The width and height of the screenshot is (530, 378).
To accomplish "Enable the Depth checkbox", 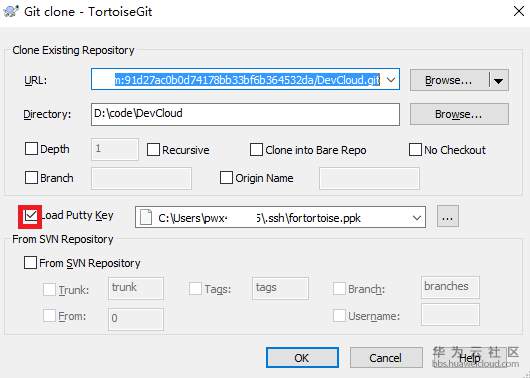I will pos(31,148).
